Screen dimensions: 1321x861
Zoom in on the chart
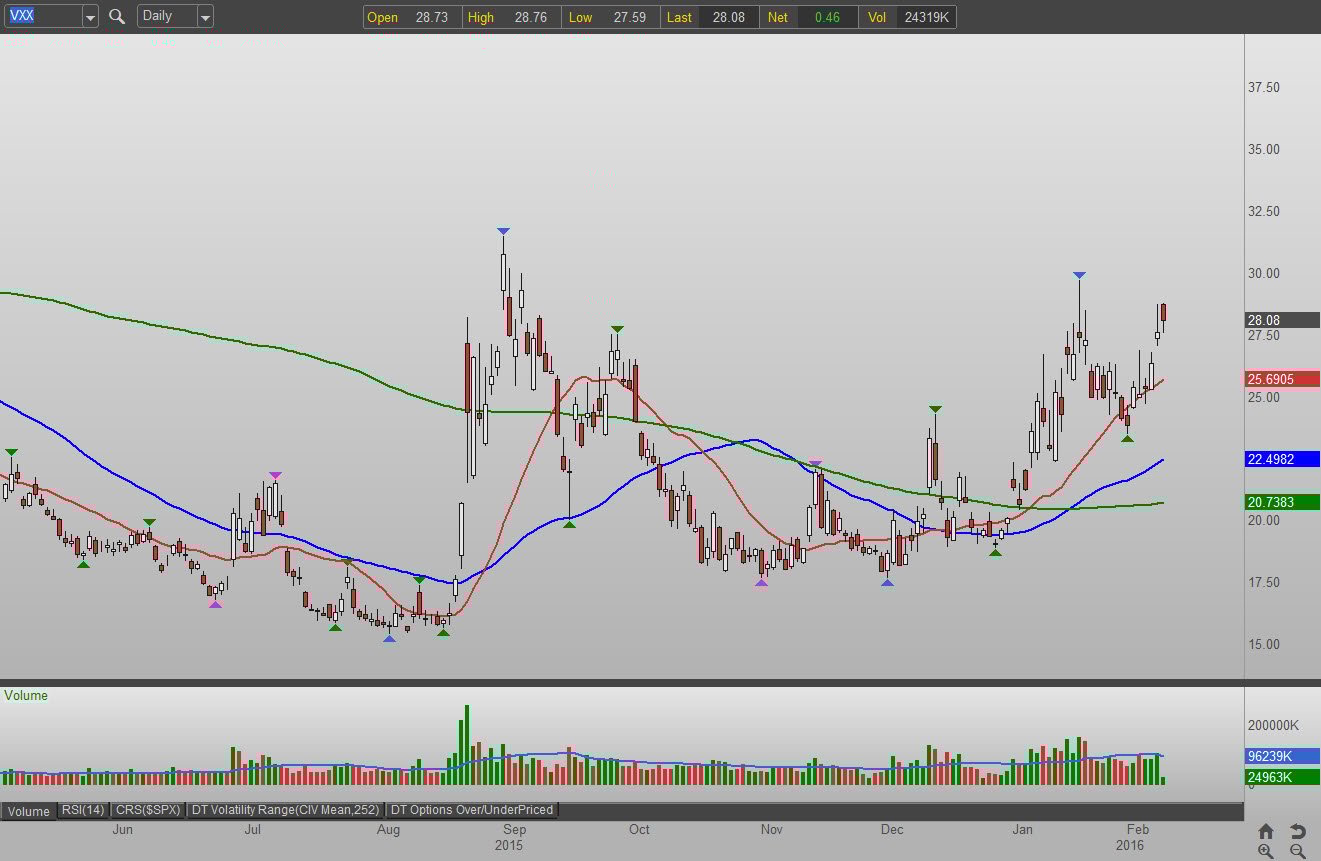point(1266,851)
